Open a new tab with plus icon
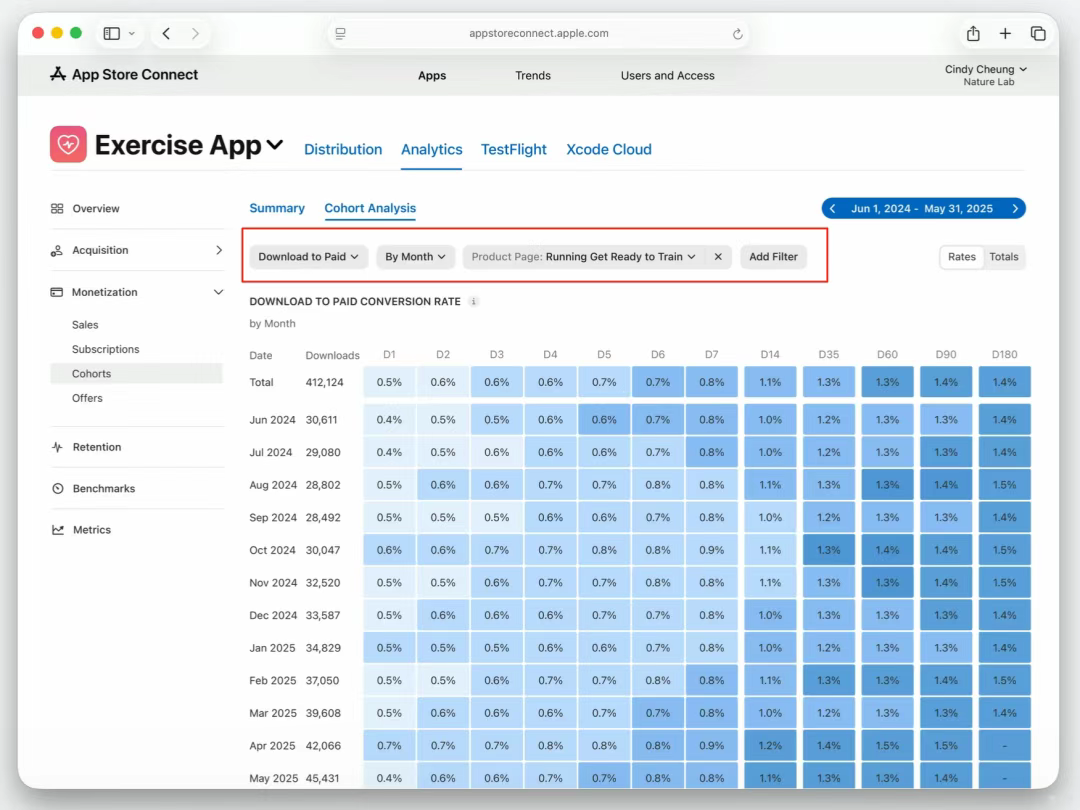 point(1005,34)
